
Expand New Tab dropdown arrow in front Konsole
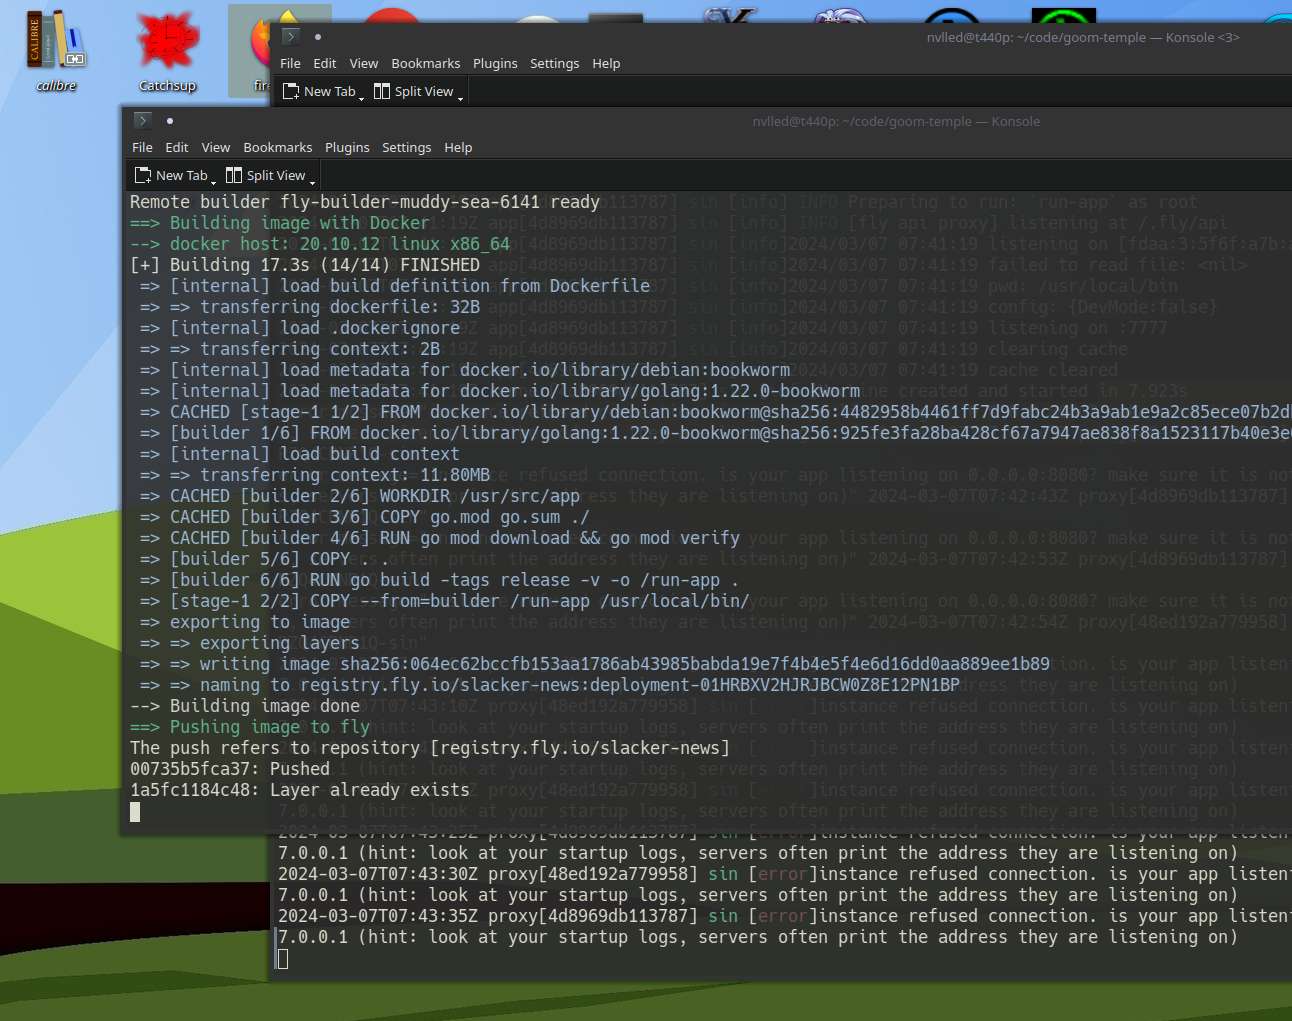point(213,181)
